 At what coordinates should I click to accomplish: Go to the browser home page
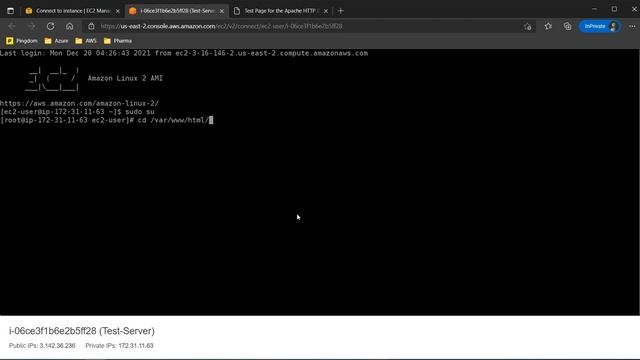click(x=69, y=26)
